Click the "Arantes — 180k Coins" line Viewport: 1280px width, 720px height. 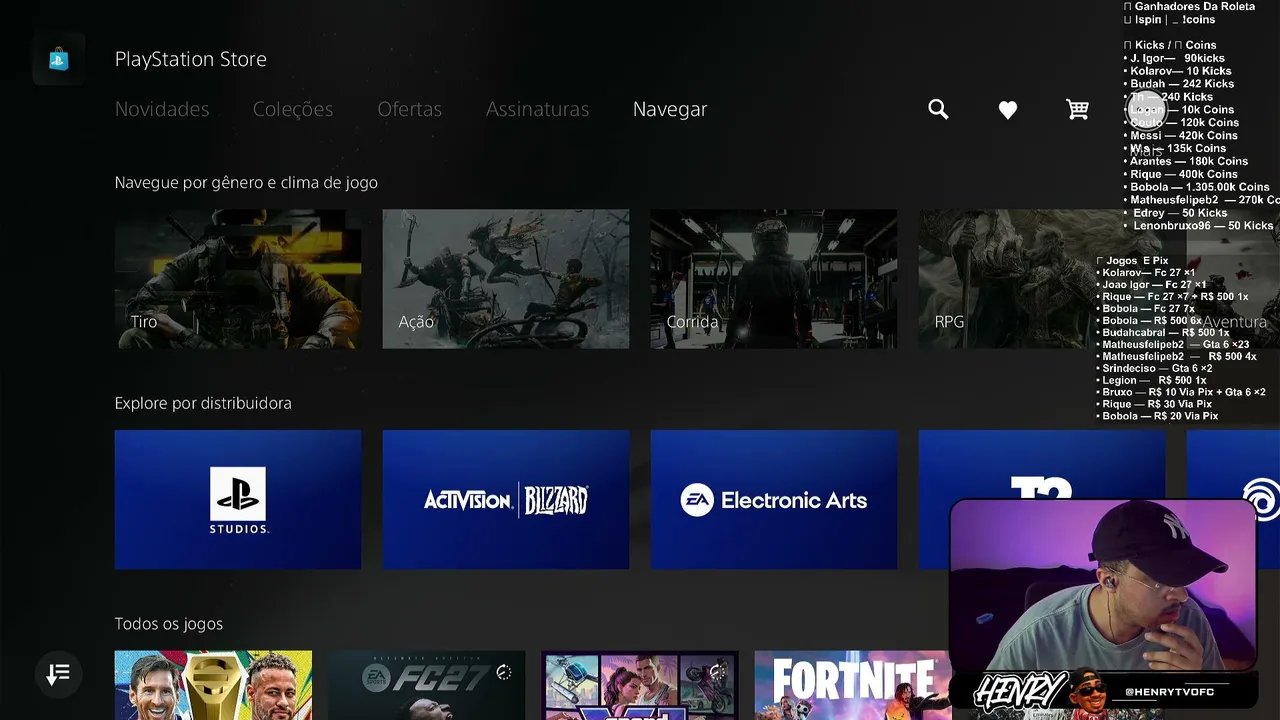(1185, 161)
